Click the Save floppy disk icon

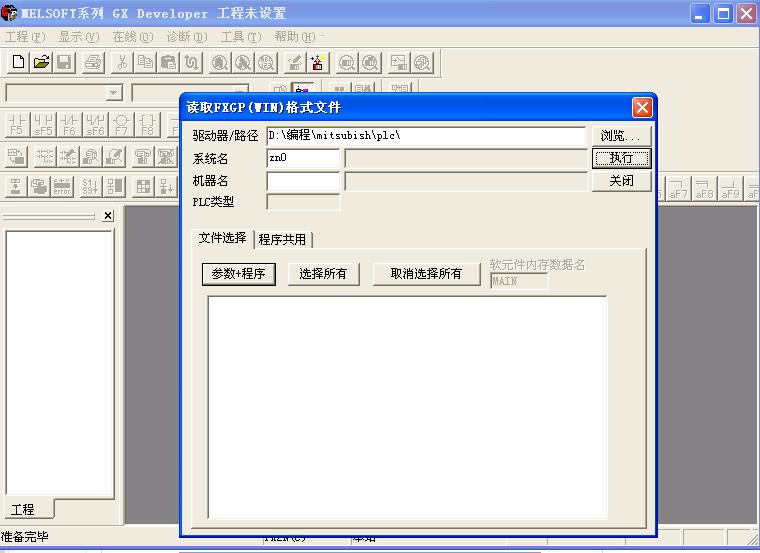pyautogui.click(x=64, y=62)
